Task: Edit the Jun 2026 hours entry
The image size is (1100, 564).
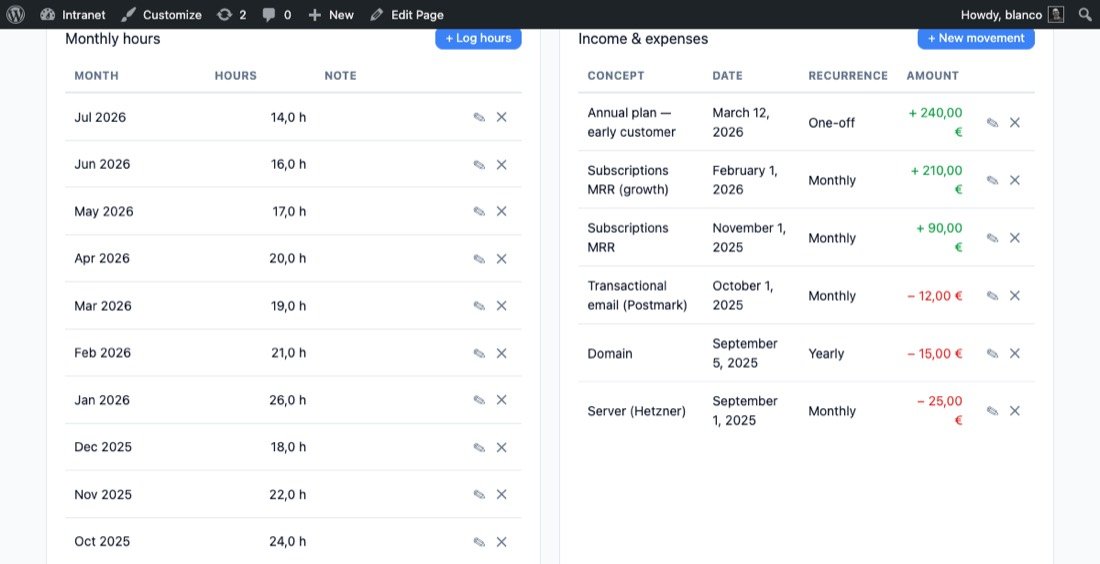Action: (x=479, y=164)
